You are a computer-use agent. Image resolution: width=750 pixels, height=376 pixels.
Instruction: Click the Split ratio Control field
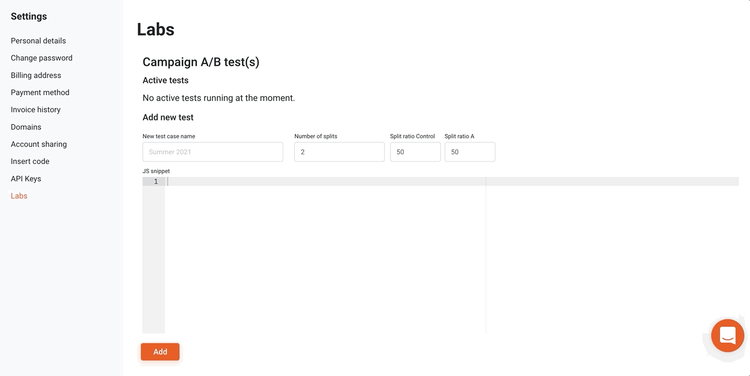pyautogui.click(x=415, y=152)
